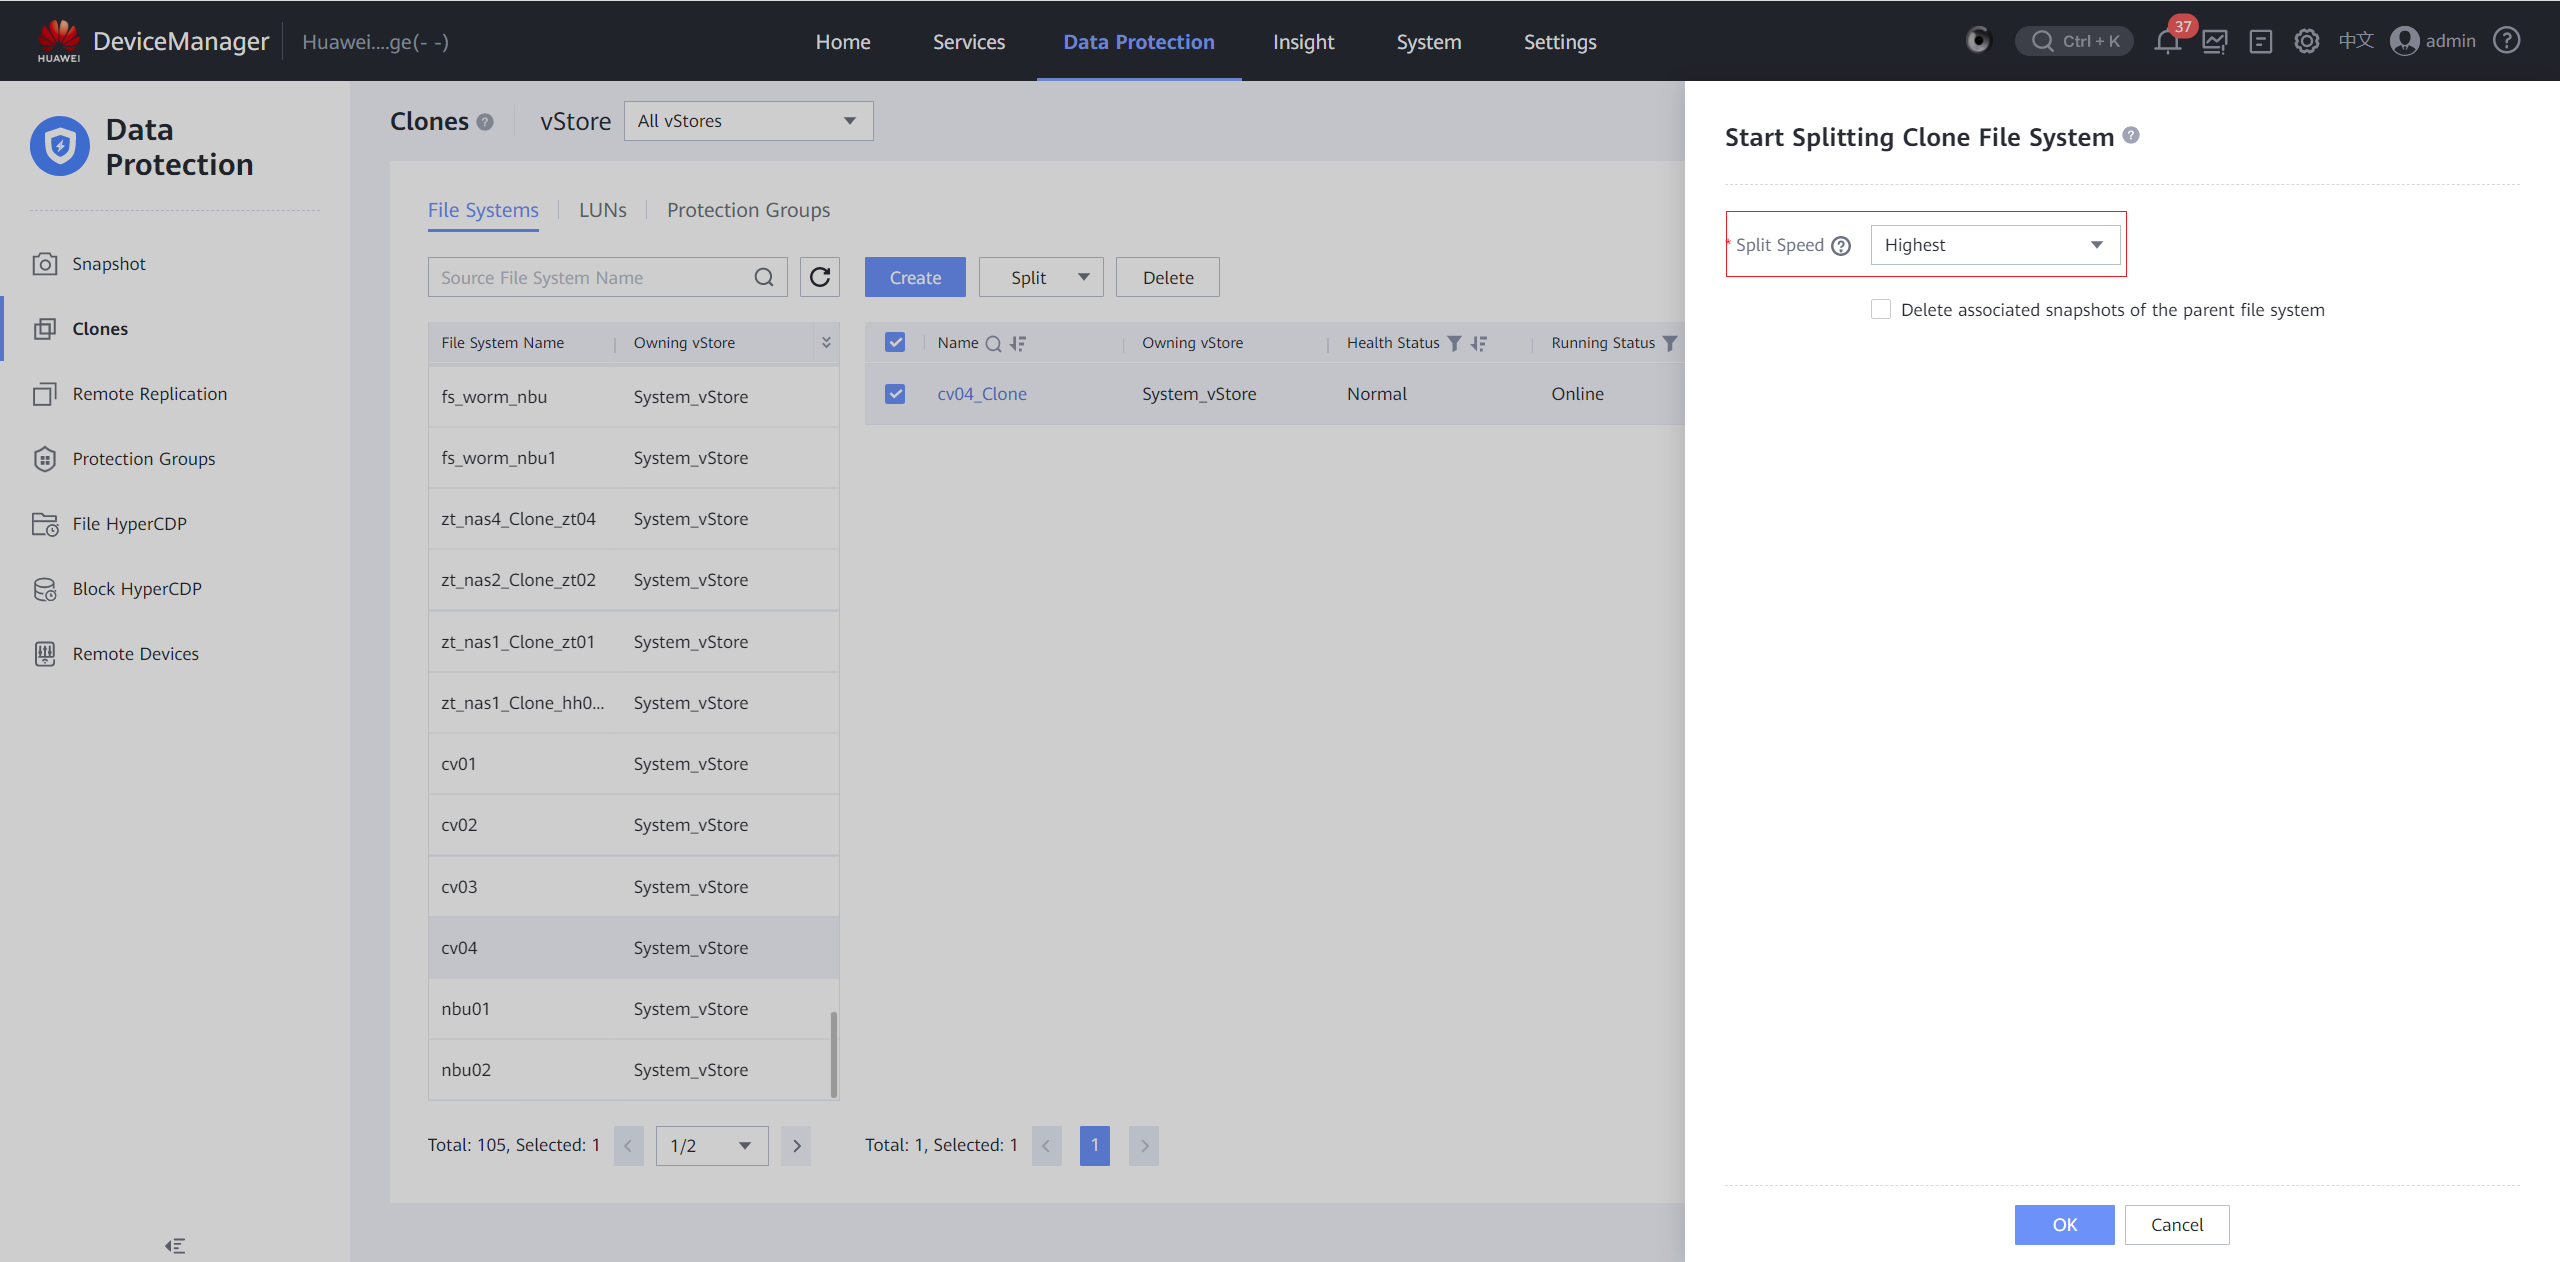The height and width of the screenshot is (1262, 2560).
Task: Click Health Status filter funnel icon
Action: coord(1455,343)
